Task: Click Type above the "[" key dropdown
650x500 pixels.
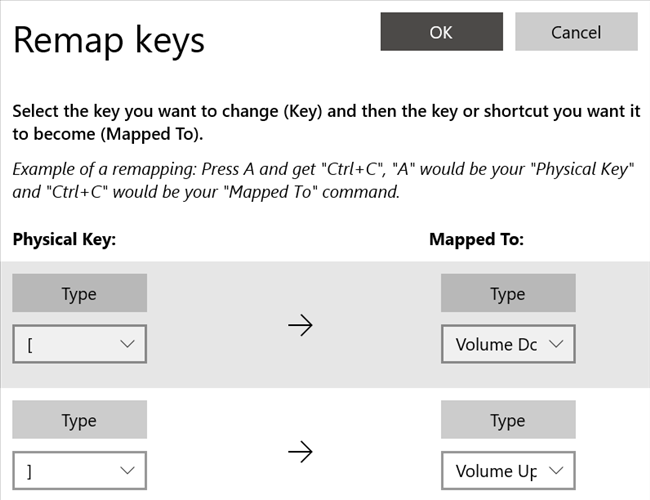Action: 79,294
